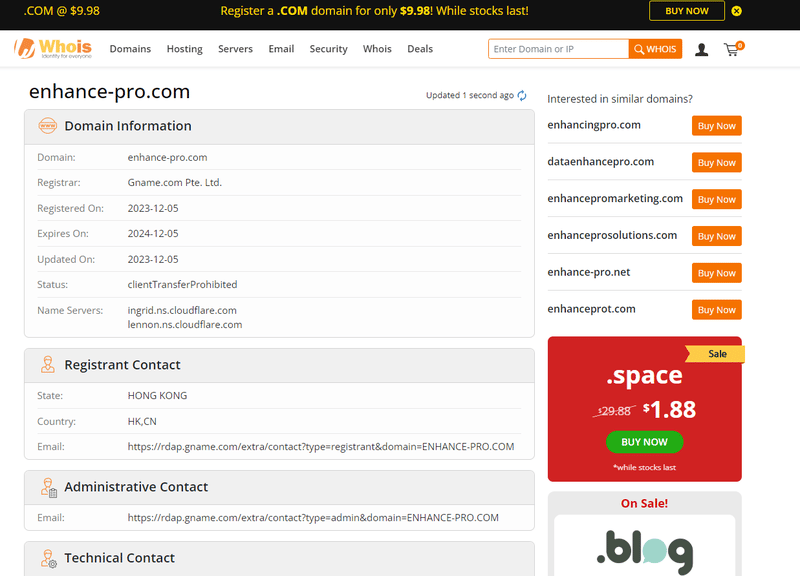Open the shopping cart icon

[733, 49]
